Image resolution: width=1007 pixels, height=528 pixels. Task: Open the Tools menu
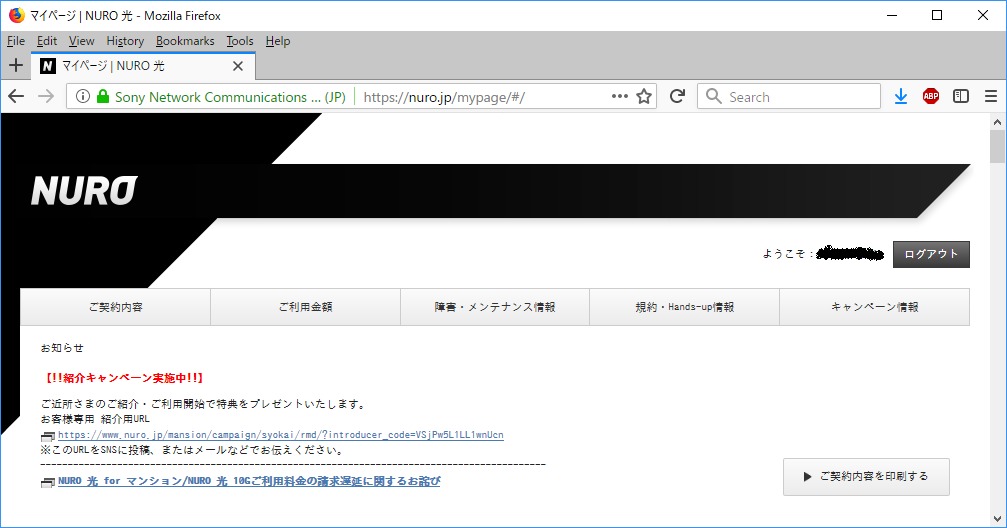pyautogui.click(x=240, y=41)
